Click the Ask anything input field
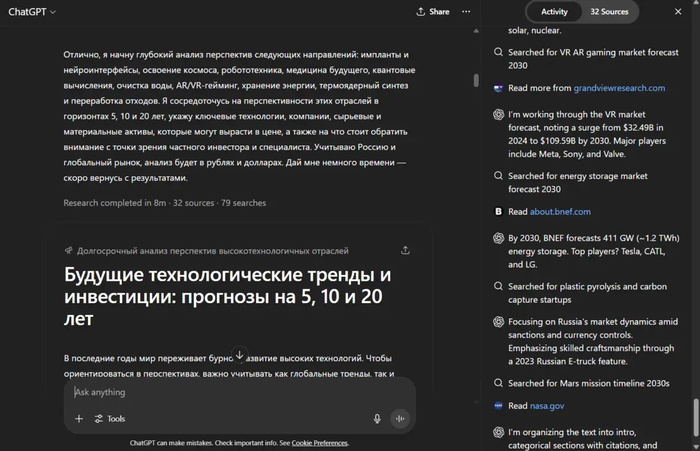Screen dimensions: 700x451 (220, 392)
